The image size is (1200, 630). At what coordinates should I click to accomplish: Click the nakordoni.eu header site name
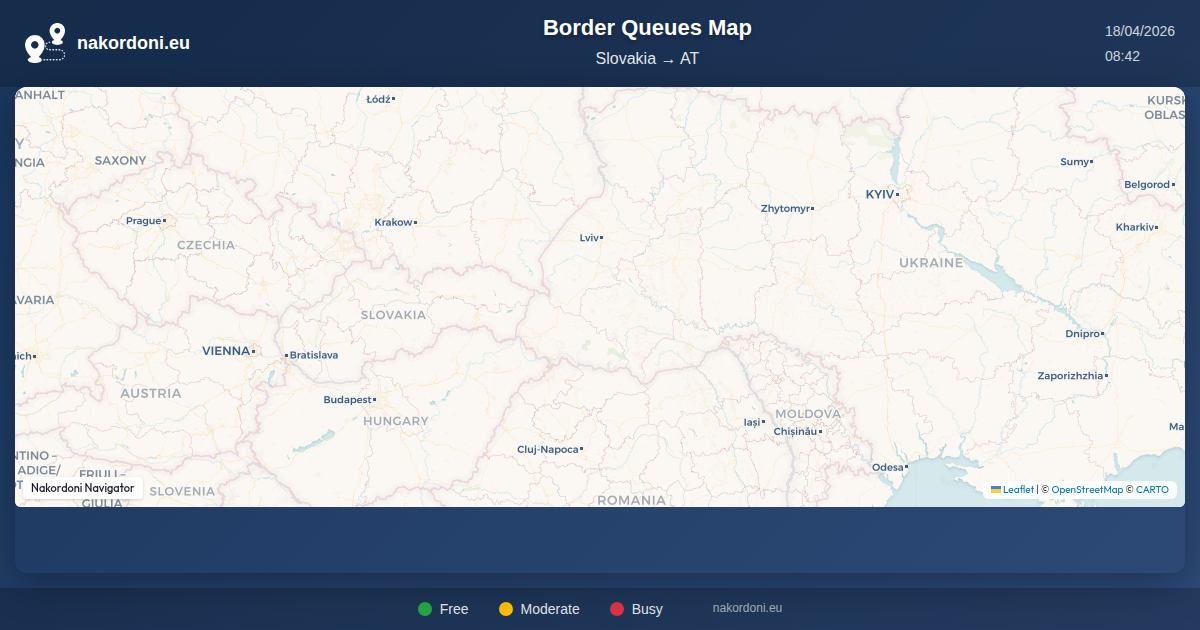pyautogui.click(x=133, y=43)
